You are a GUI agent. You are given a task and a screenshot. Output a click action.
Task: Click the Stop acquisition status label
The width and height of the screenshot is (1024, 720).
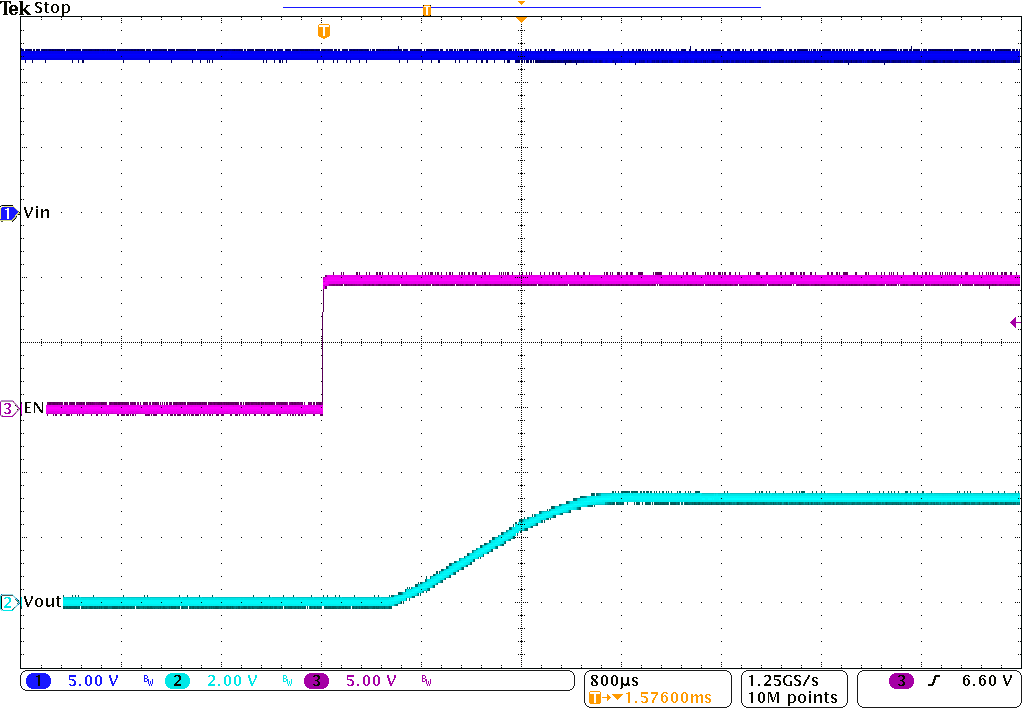click(x=53, y=8)
